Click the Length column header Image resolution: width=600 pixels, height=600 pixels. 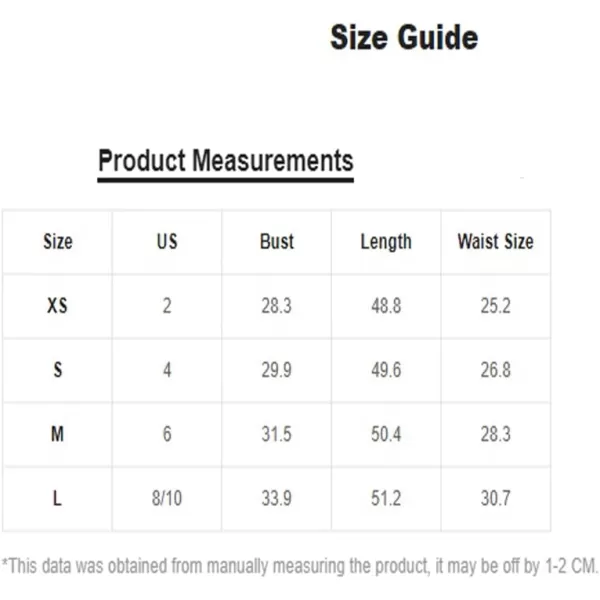386,242
